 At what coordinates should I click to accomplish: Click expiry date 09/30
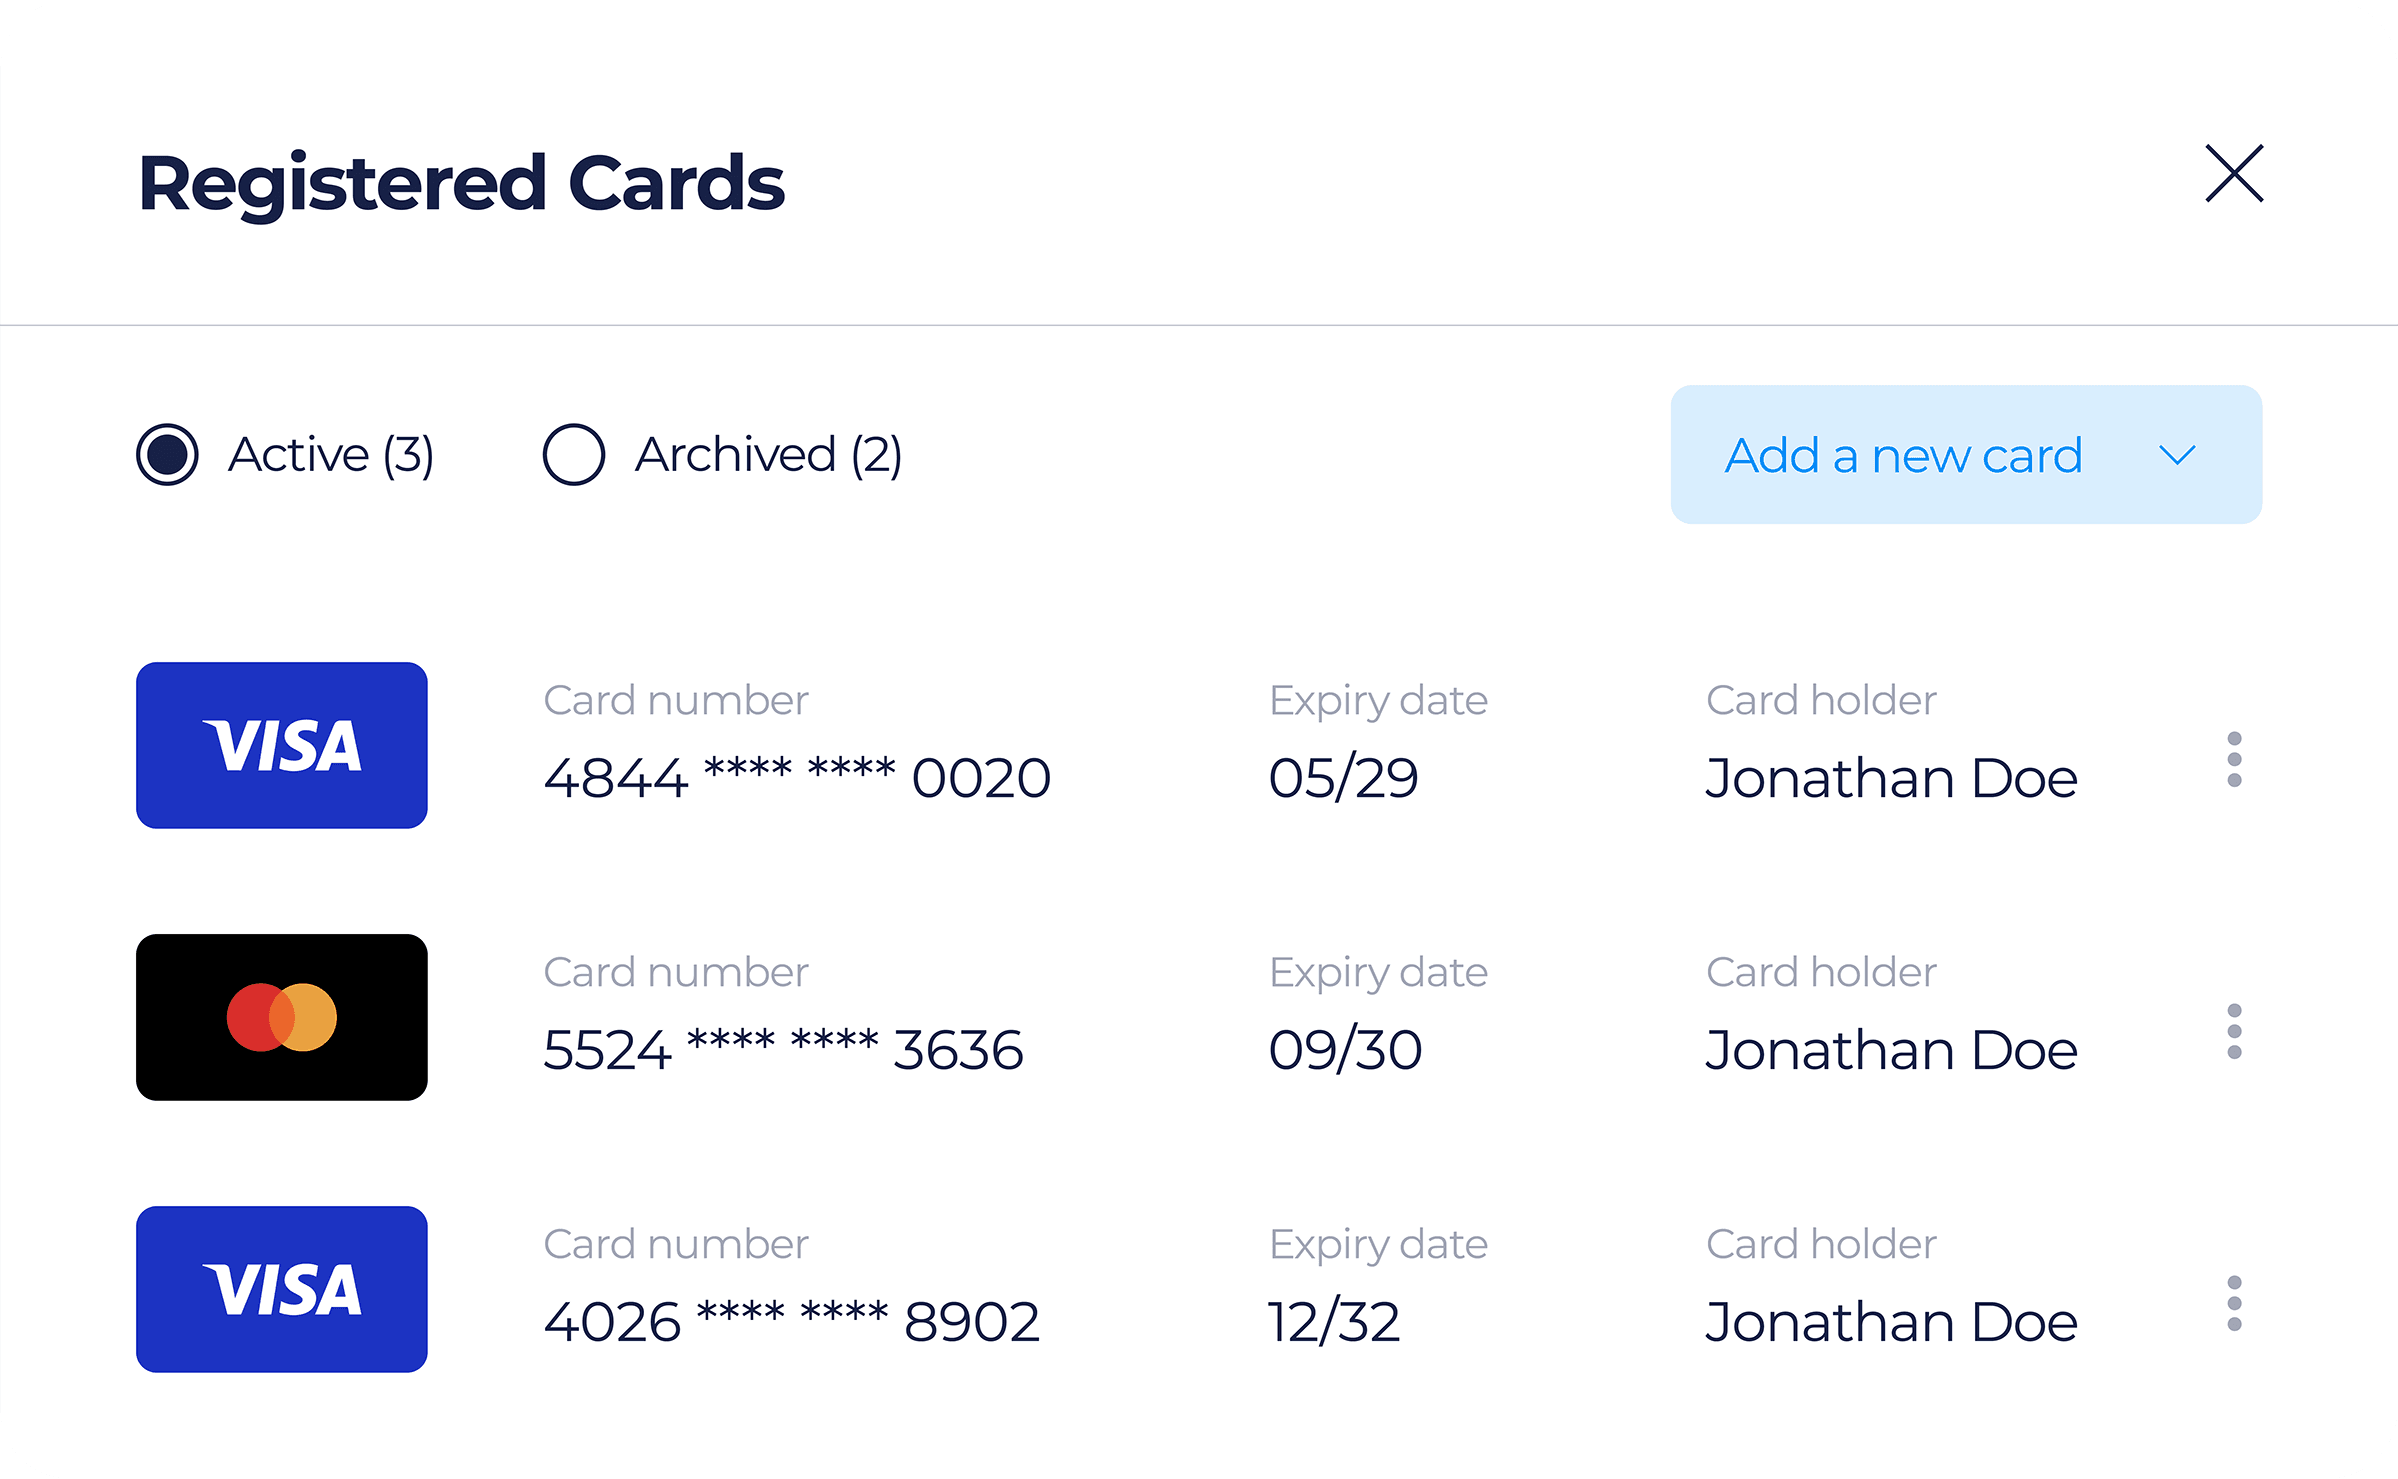(1345, 1050)
